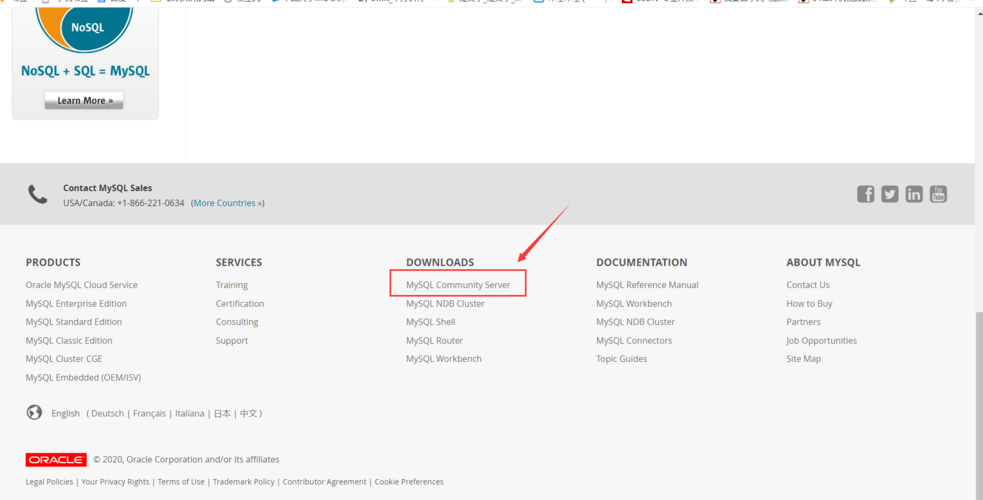Open Terms of Use link
This screenshot has height=500, width=983.
point(181,482)
